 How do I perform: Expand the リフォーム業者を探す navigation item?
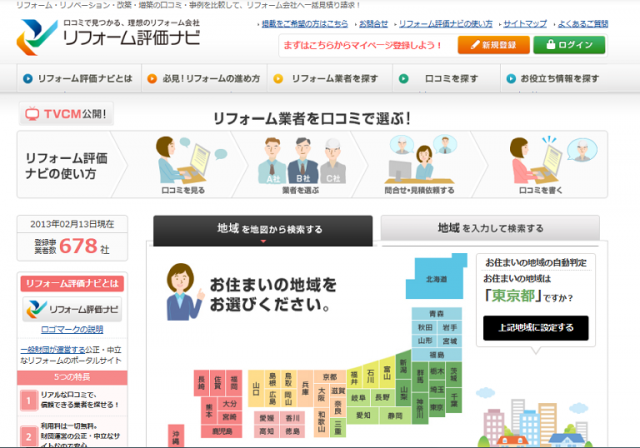pos(328,78)
